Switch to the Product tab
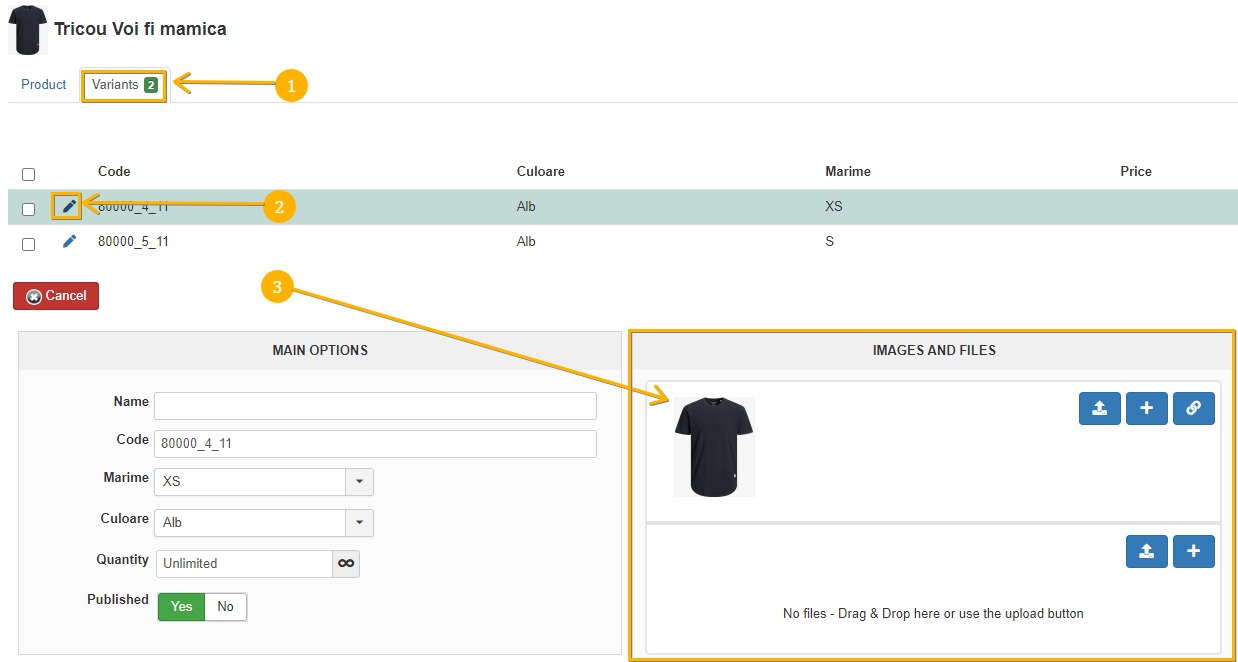This screenshot has width=1238, height=662. [44, 85]
